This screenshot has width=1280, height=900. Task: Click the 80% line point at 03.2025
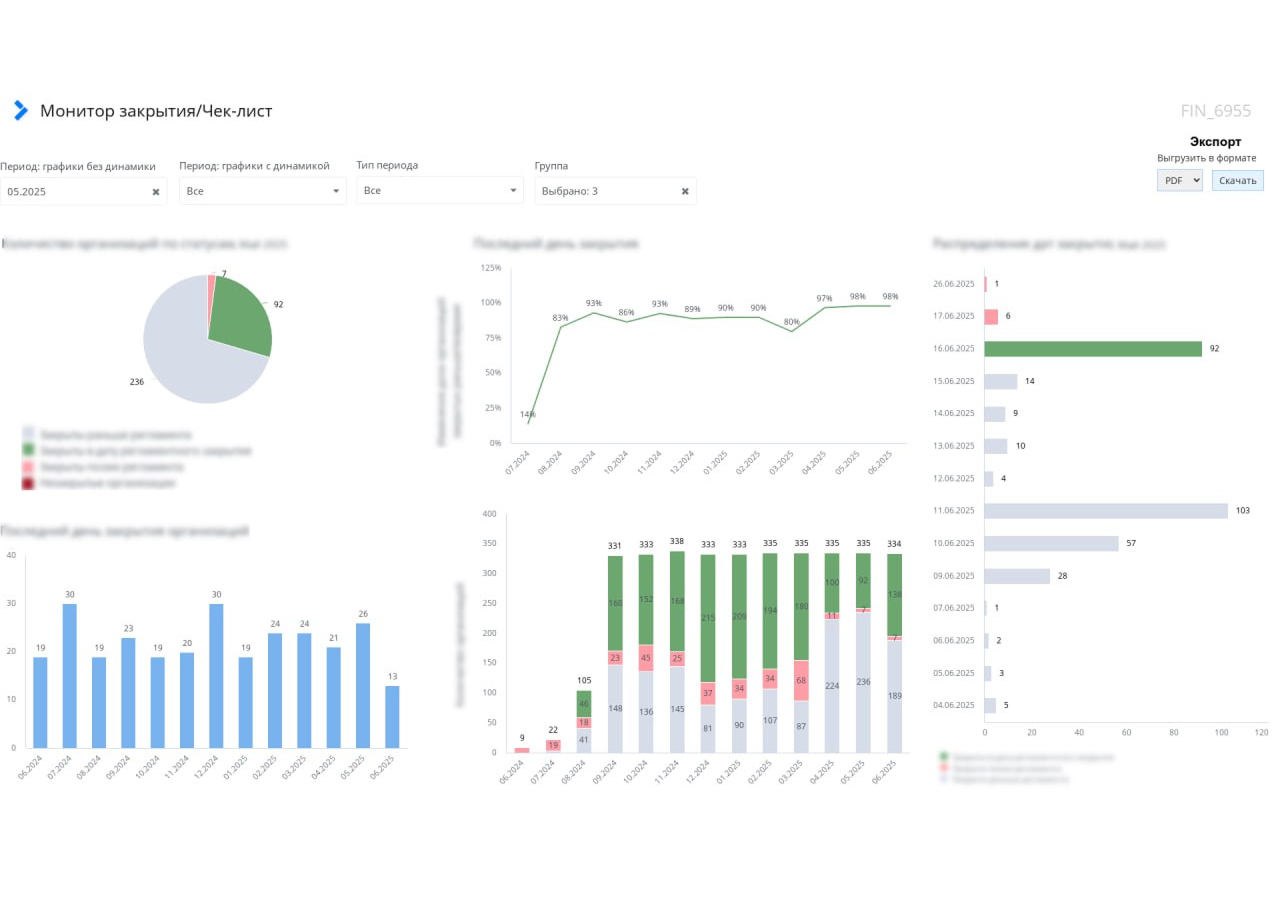(792, 331)
